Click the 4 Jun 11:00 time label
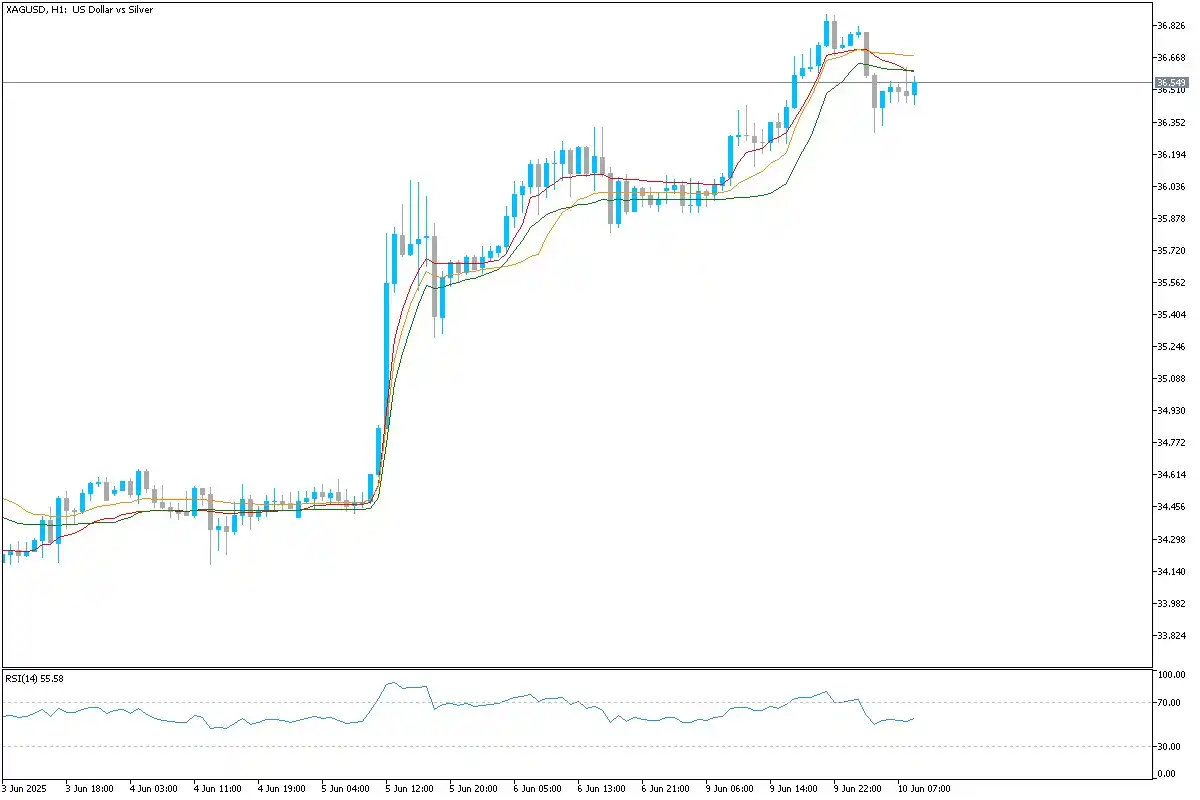Image resolution: width=1200 pixels, height=800 pixels. [x=217, y=789]
